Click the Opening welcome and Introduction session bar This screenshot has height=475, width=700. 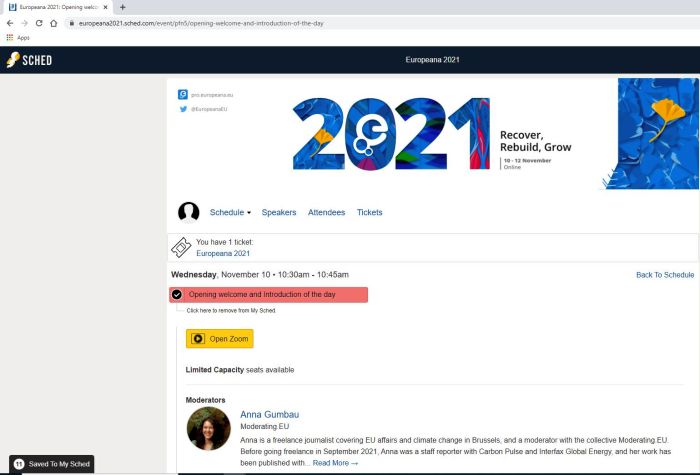point(268,295)
